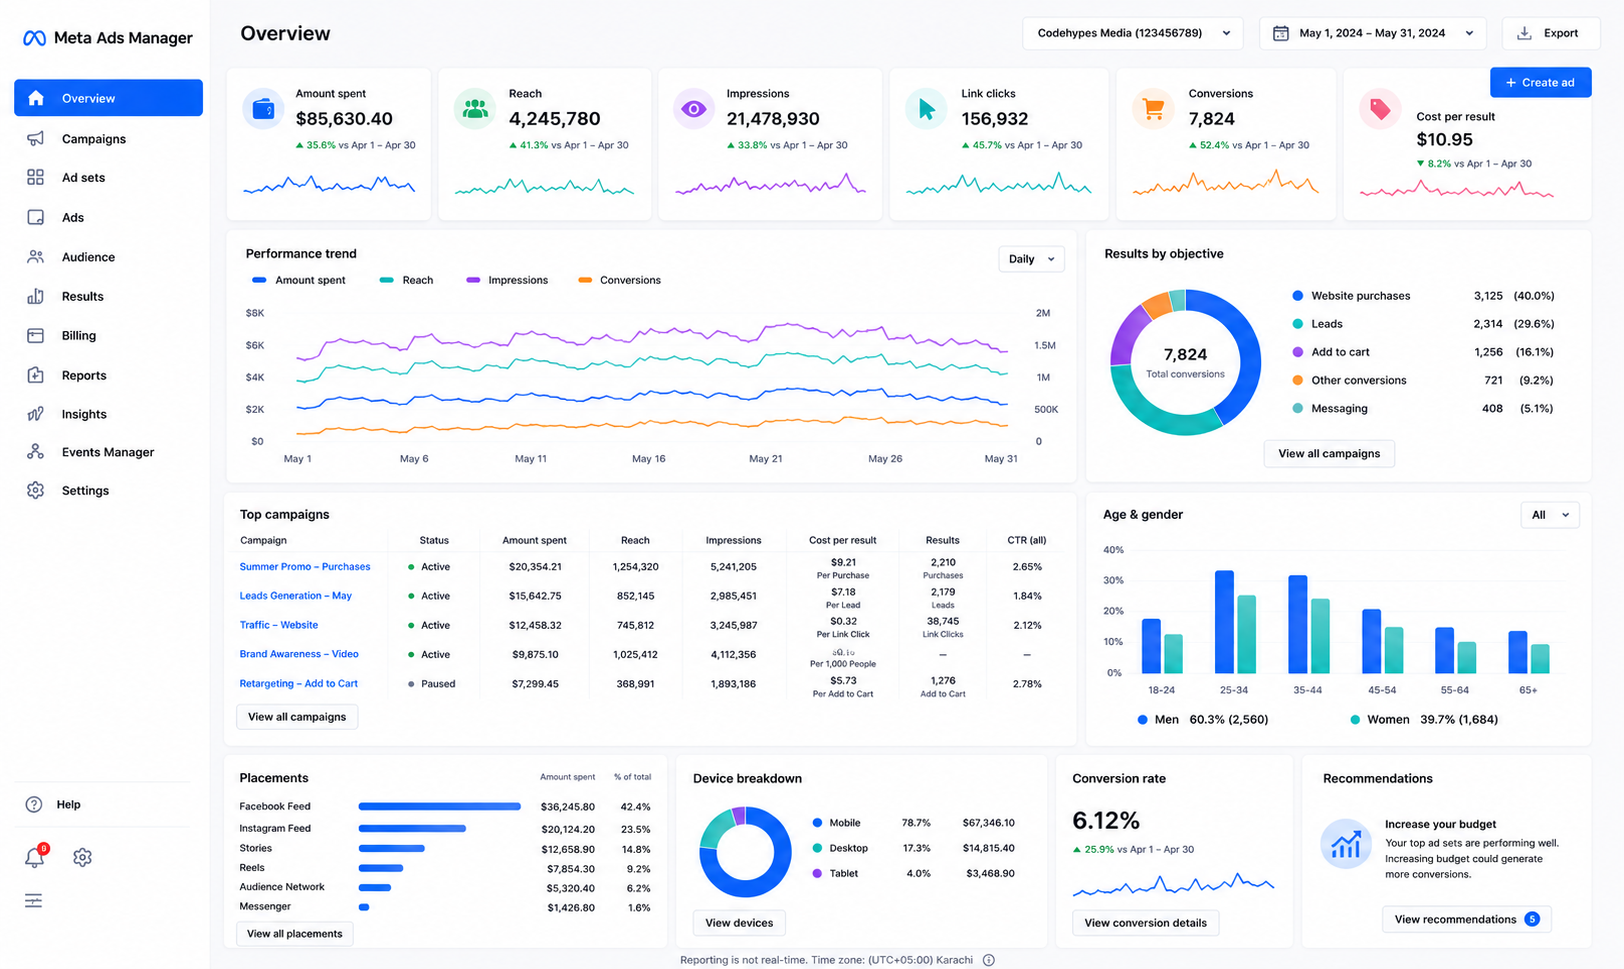1624x969 pixels.
Task: Toggle Conversions legend in Performance trend
Action: 619,280
